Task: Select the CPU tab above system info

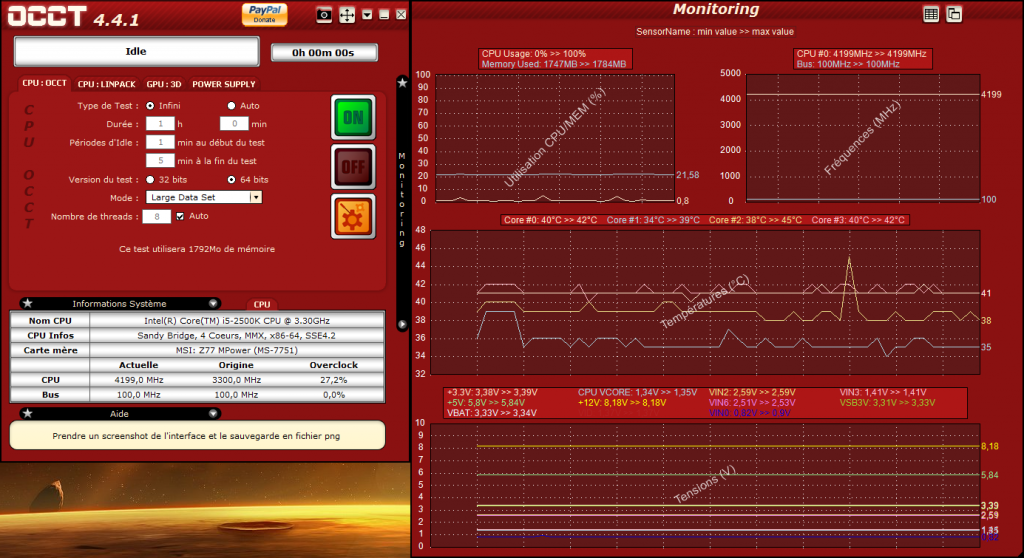Action: click(x=262, y=304)
